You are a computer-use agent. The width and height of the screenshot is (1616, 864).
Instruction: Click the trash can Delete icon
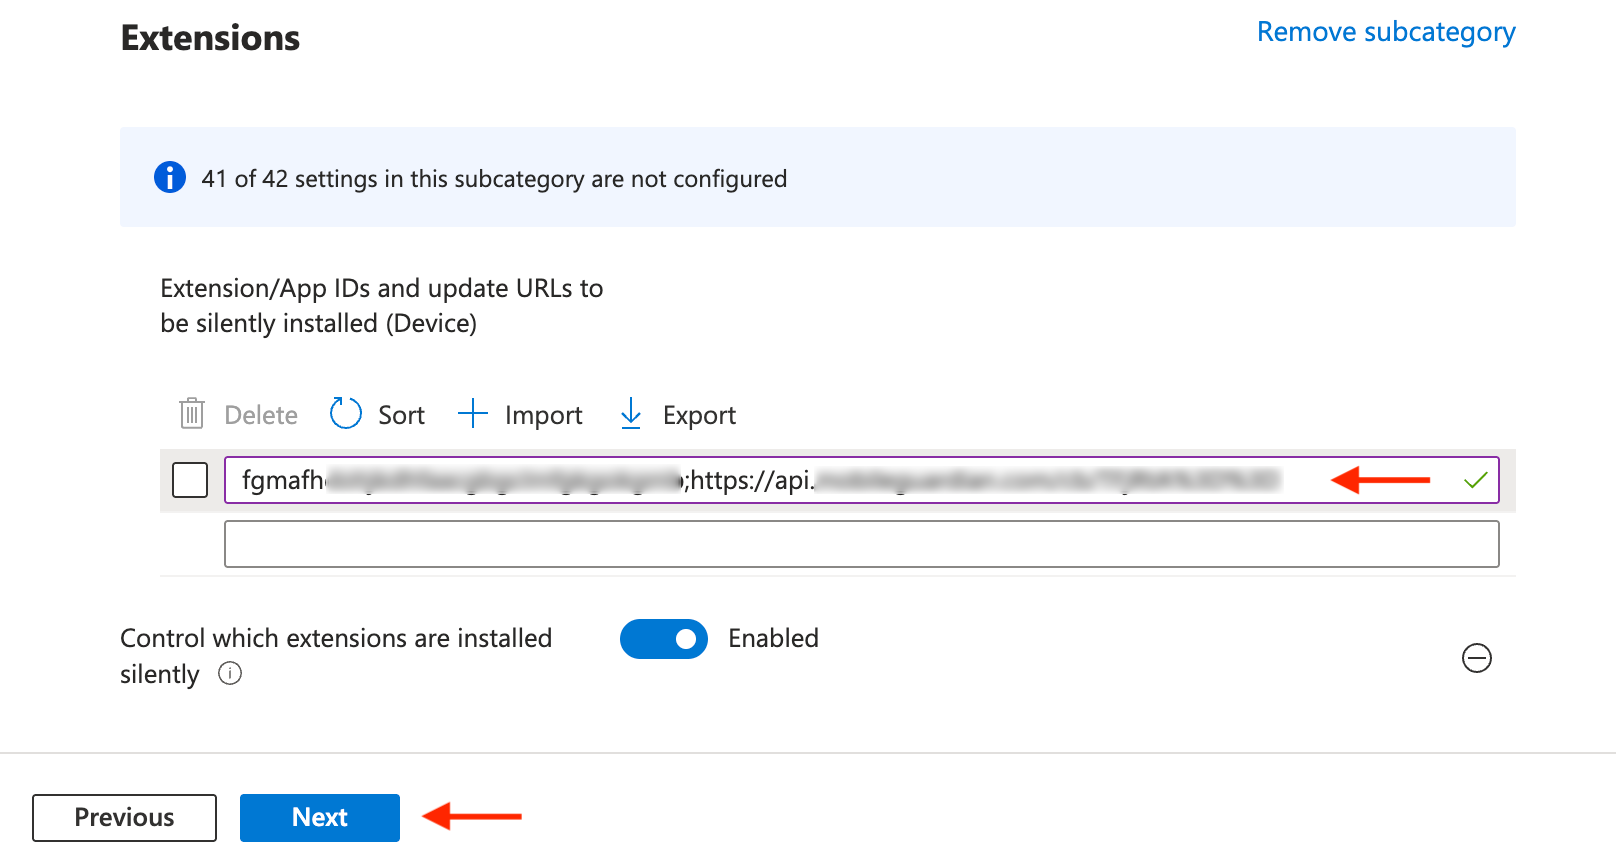191,414
